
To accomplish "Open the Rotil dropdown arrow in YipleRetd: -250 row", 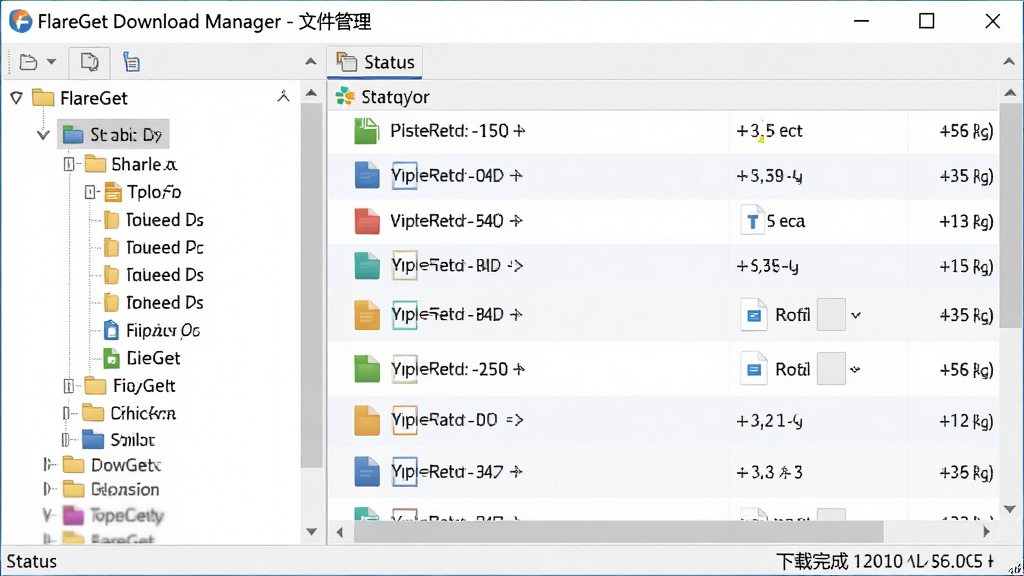I will (855, 370).
